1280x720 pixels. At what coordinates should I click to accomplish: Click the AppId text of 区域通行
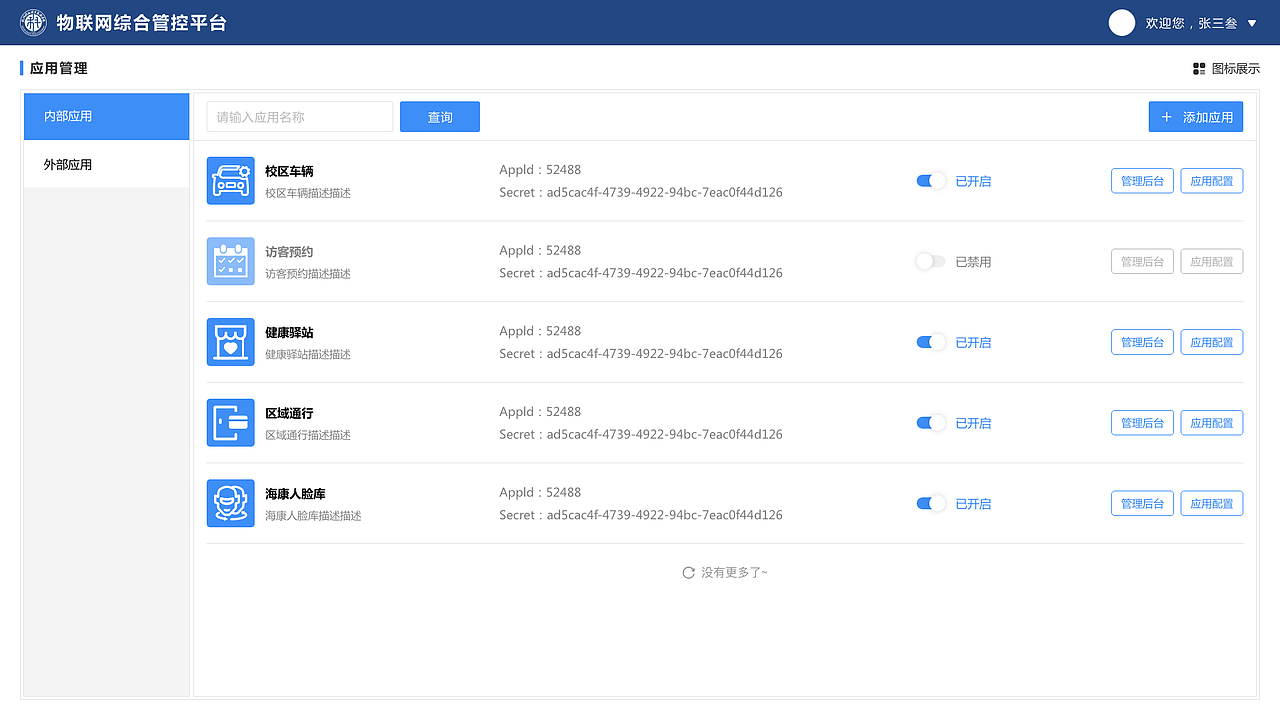pos(540,412)
